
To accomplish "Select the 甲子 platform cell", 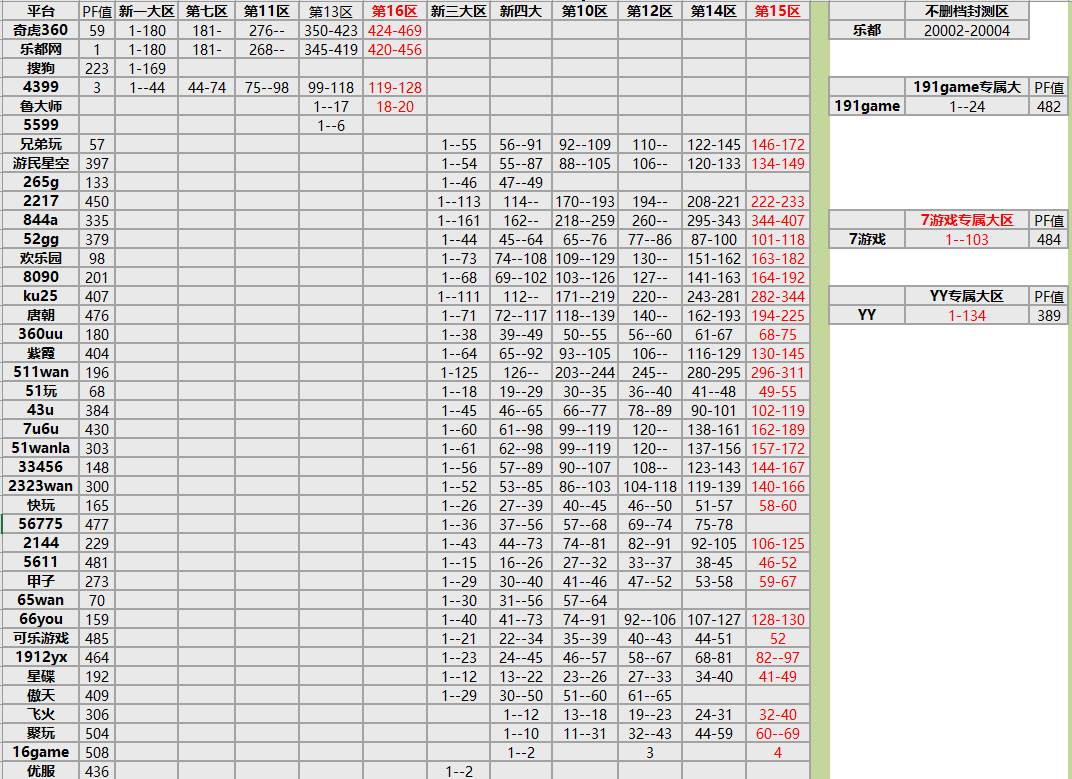I will click(40, 581).
